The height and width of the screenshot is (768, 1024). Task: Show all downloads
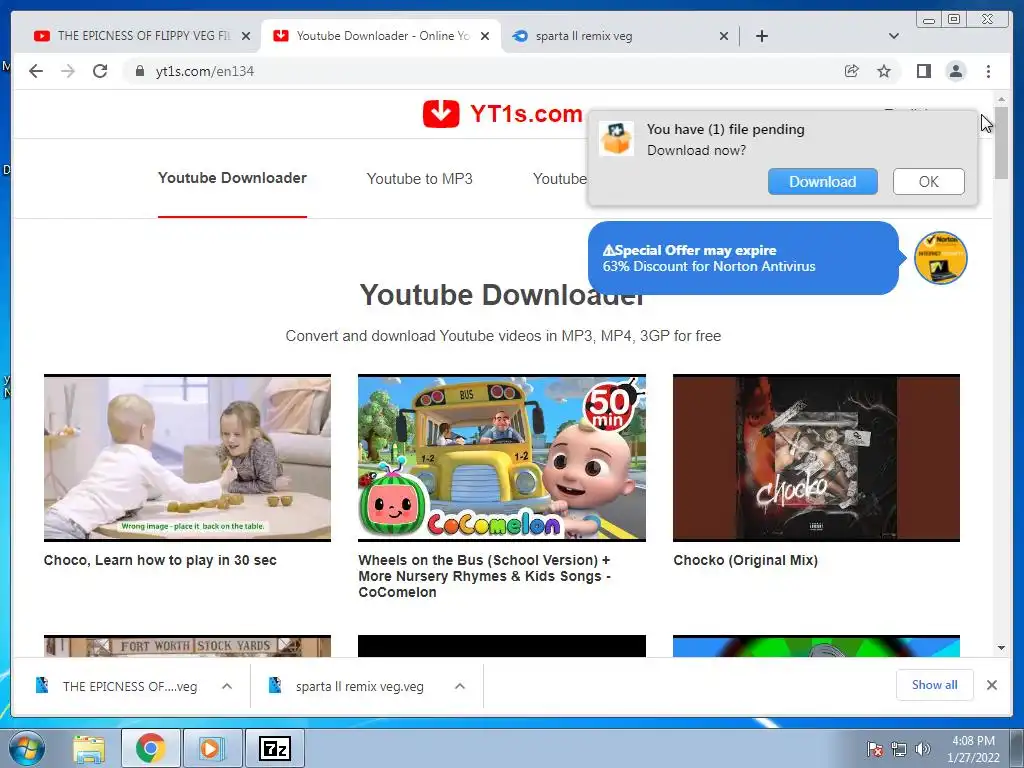(935, 685)
